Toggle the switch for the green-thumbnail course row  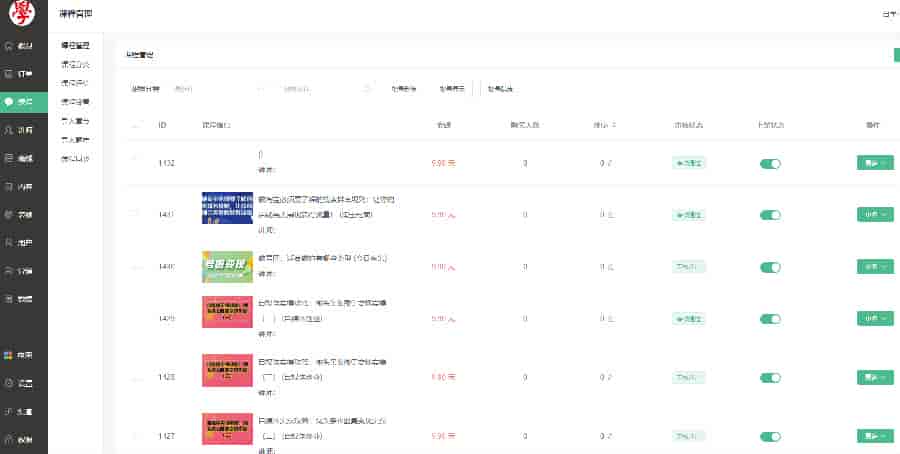pos(769,267)
